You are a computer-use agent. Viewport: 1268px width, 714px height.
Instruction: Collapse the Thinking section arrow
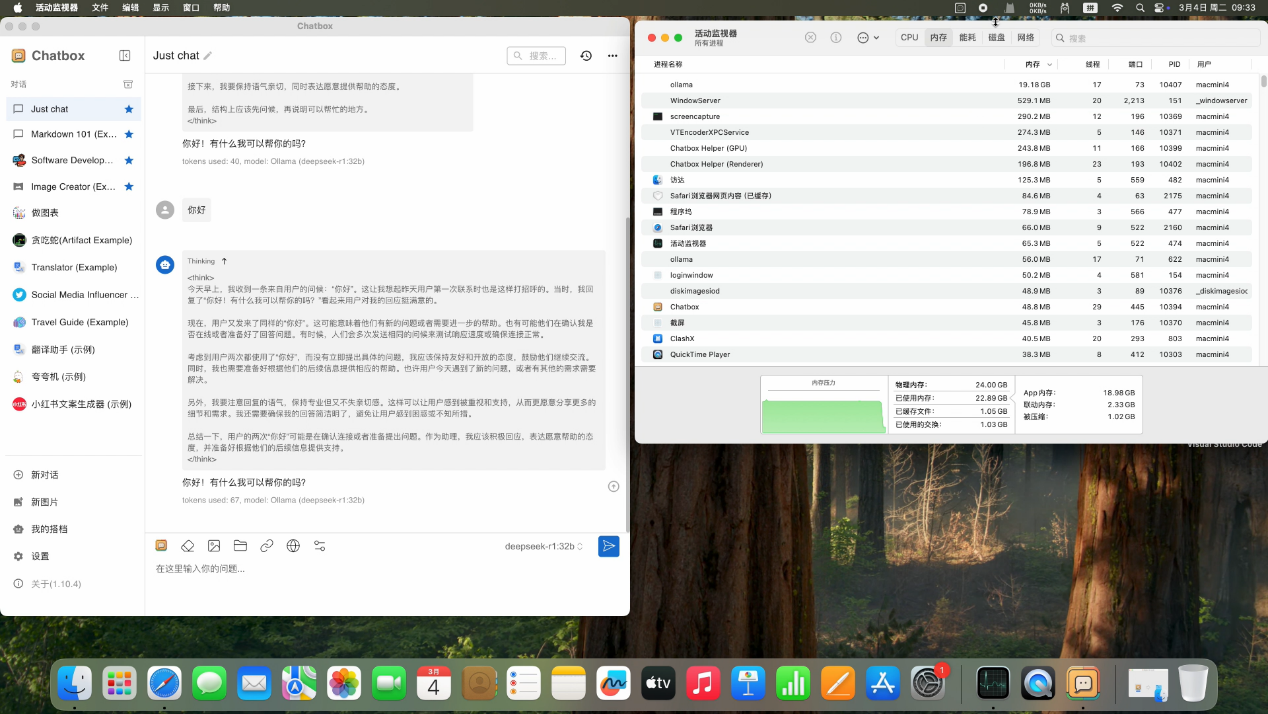[x=224, y=261]
